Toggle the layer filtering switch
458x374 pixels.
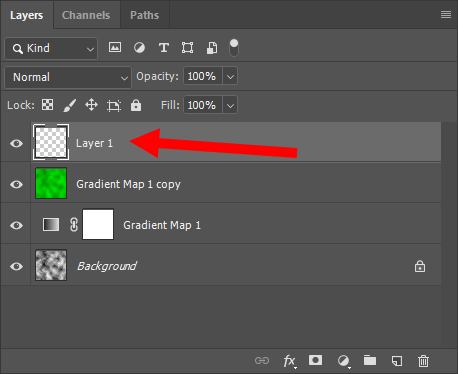[234, 48]
